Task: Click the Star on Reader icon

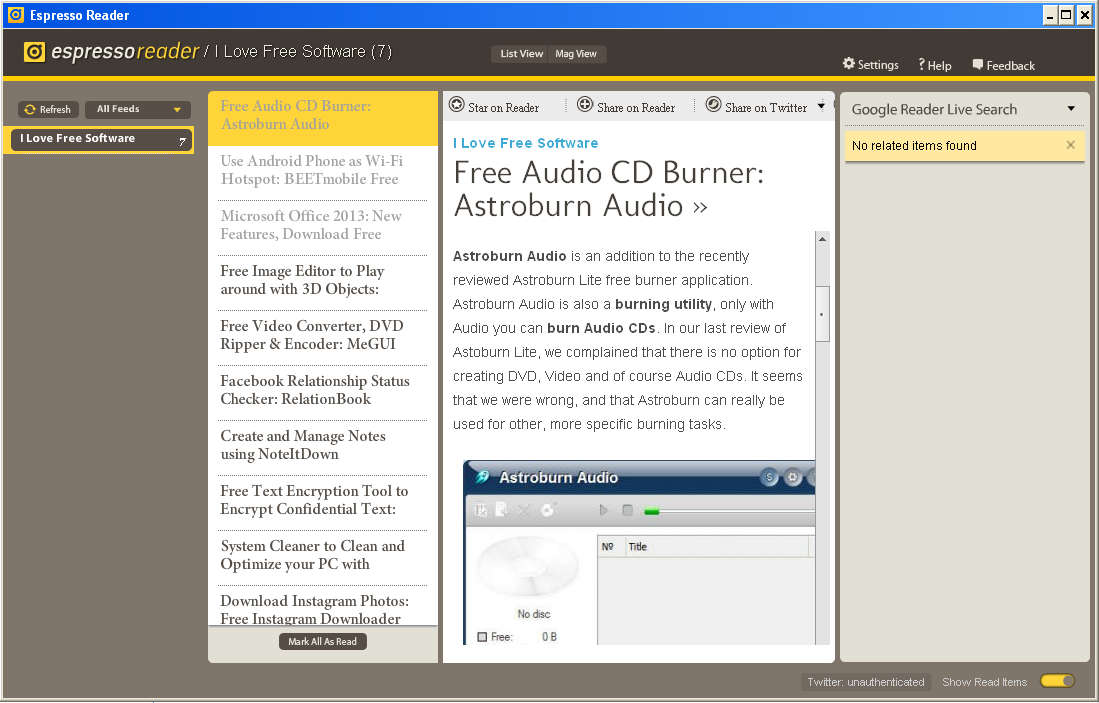Action: (x=457, y=105)
